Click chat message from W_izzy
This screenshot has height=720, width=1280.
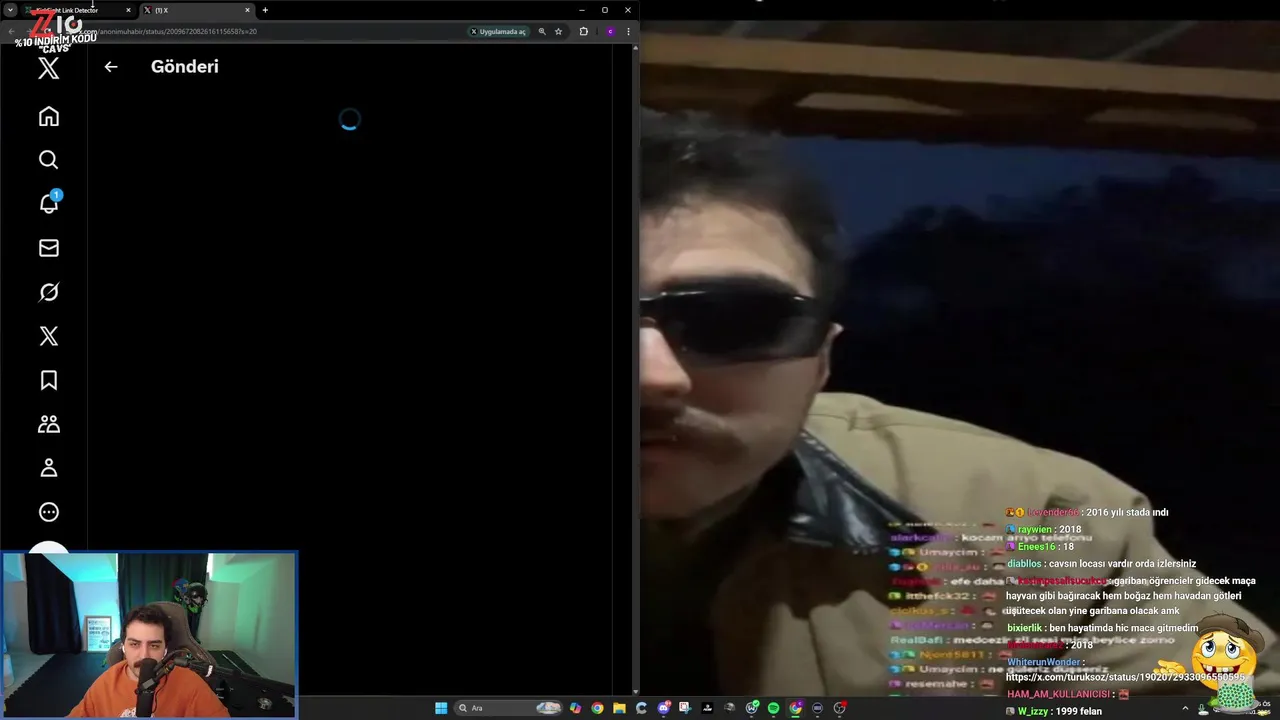pyautogui.click(x=1053, y=711)
